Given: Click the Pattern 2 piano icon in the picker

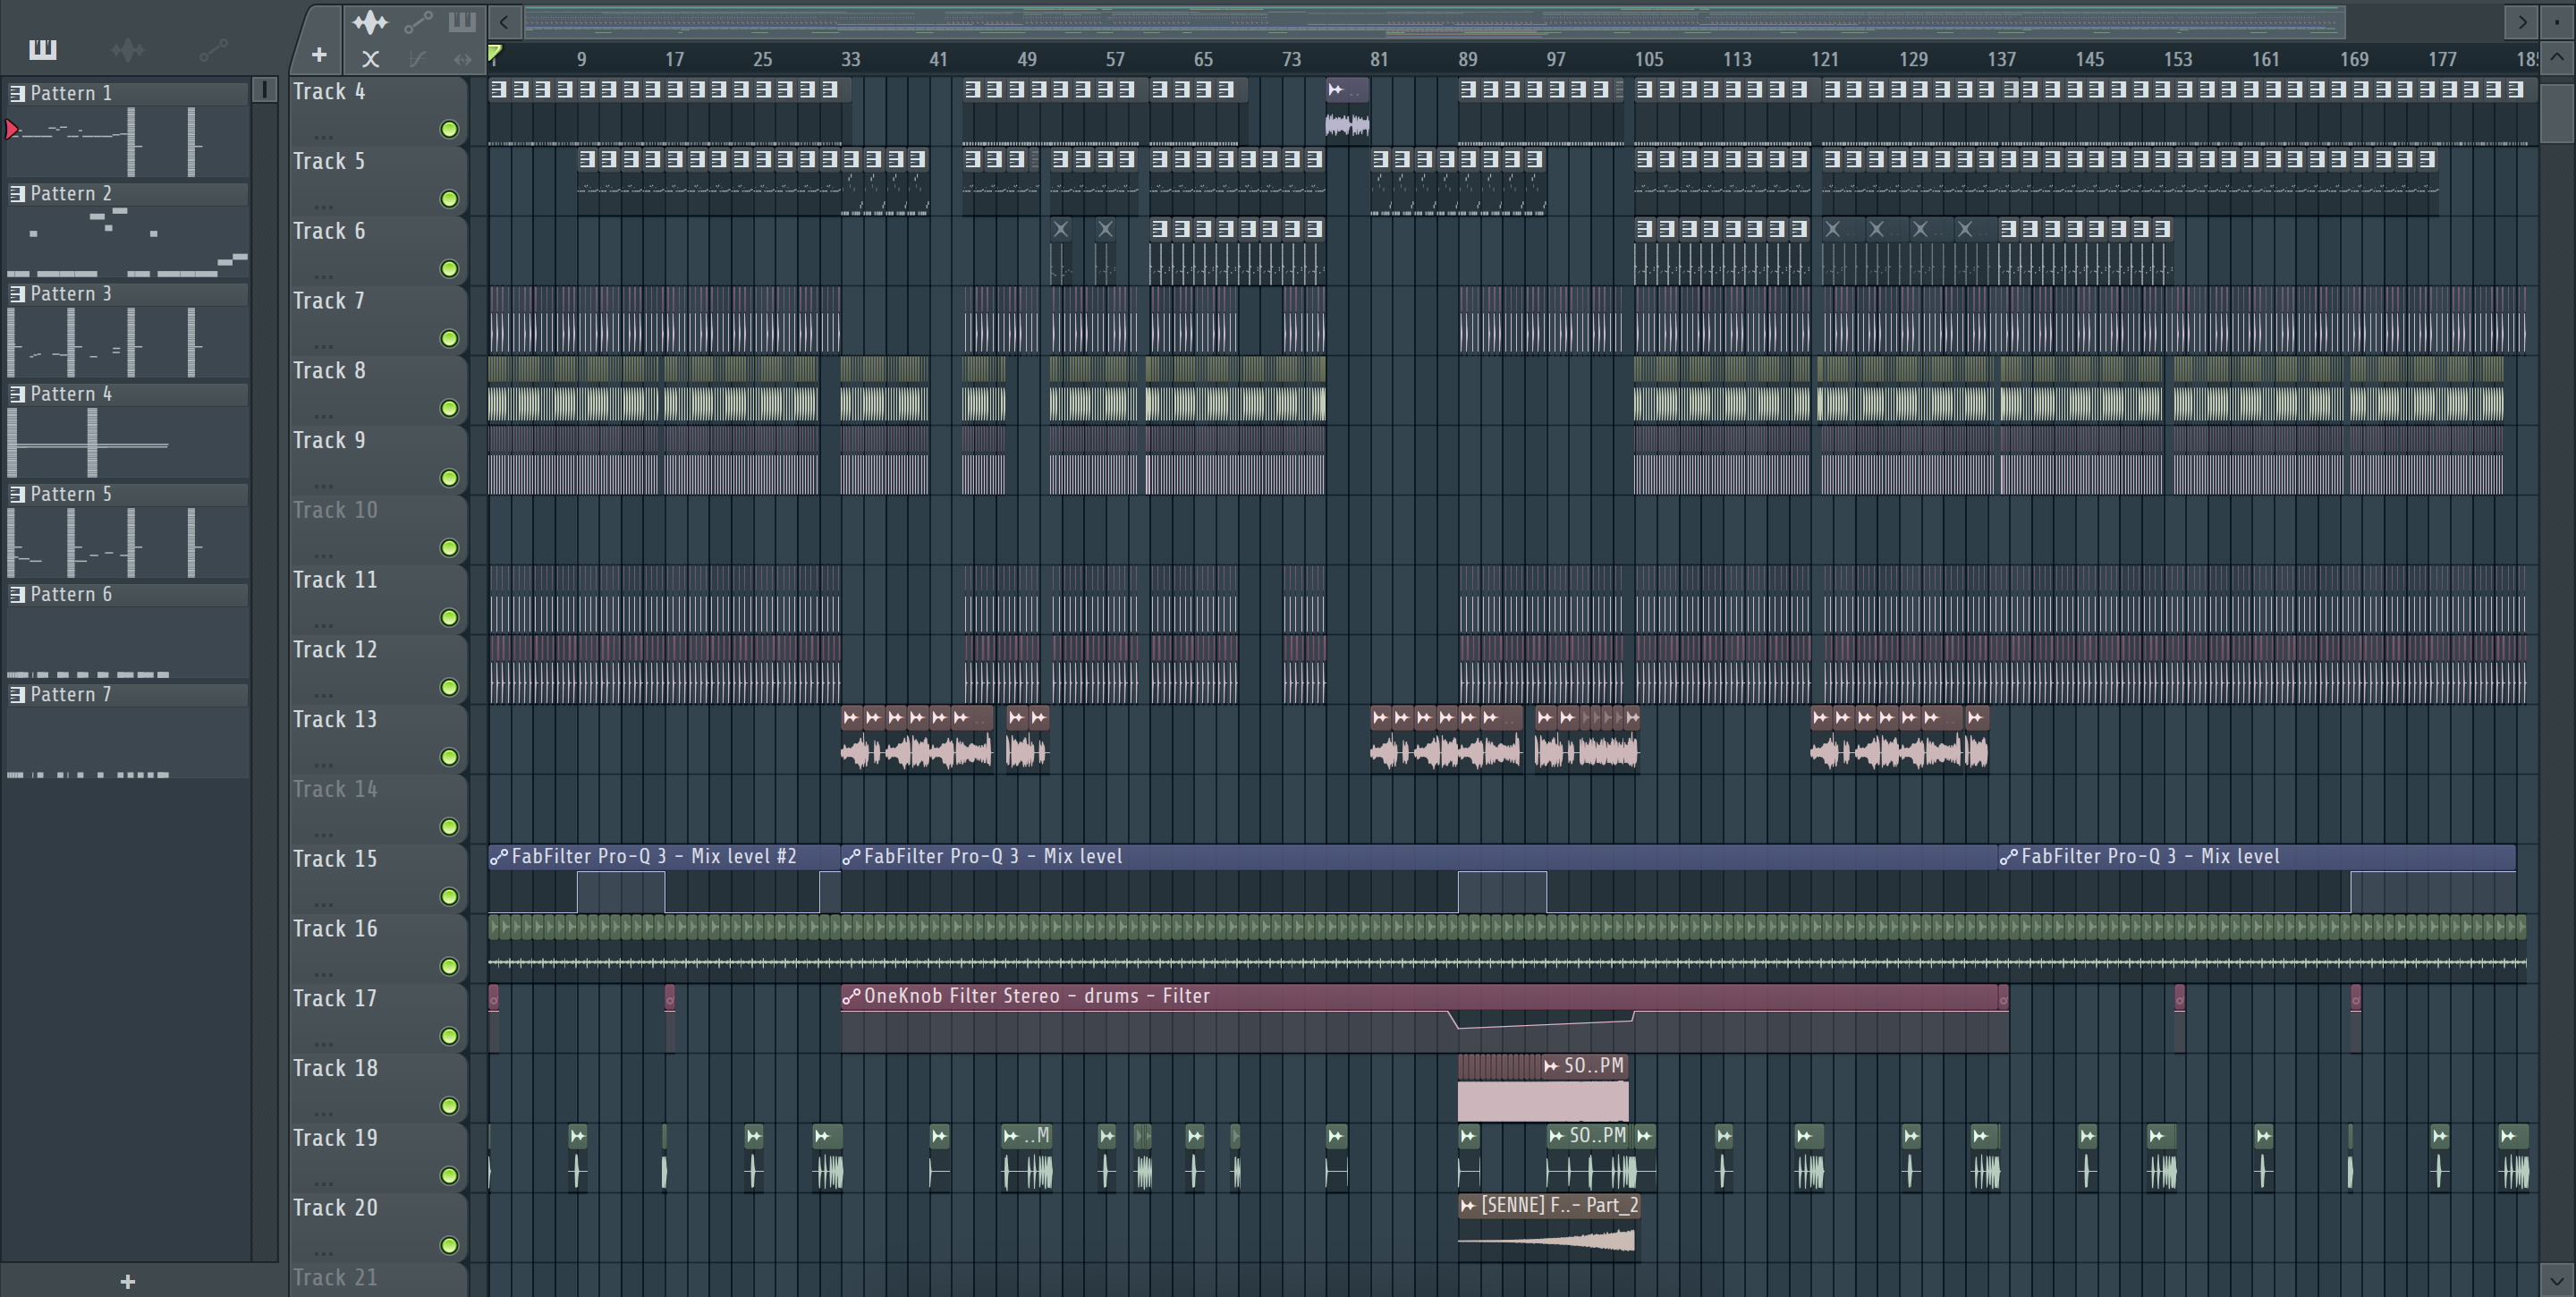Looking at the screenshot, I should tap(17, 193).
